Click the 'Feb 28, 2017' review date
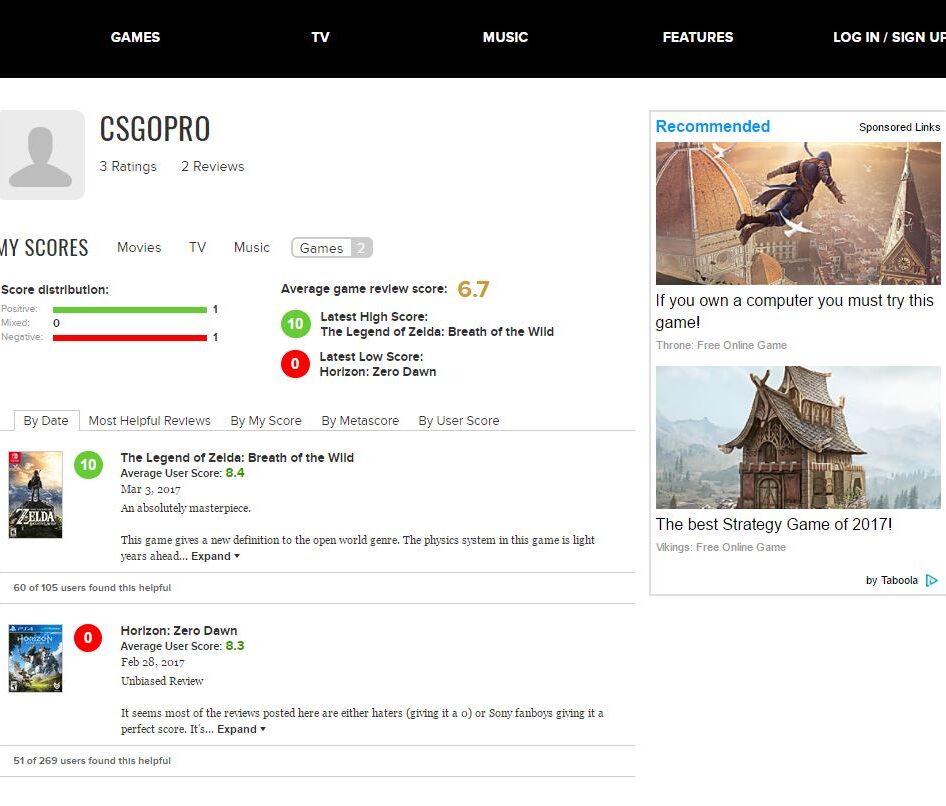The image size is (946, 806). [153, 662]
